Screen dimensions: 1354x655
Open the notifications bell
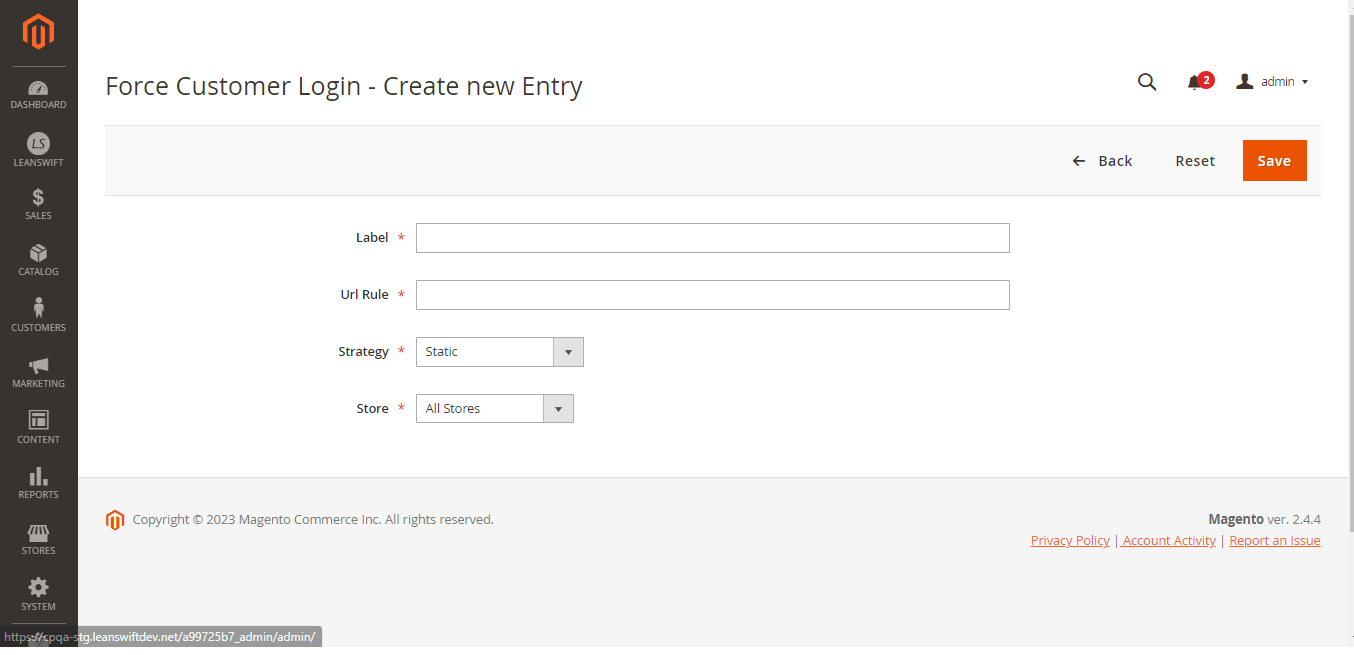coord(1197,81)
